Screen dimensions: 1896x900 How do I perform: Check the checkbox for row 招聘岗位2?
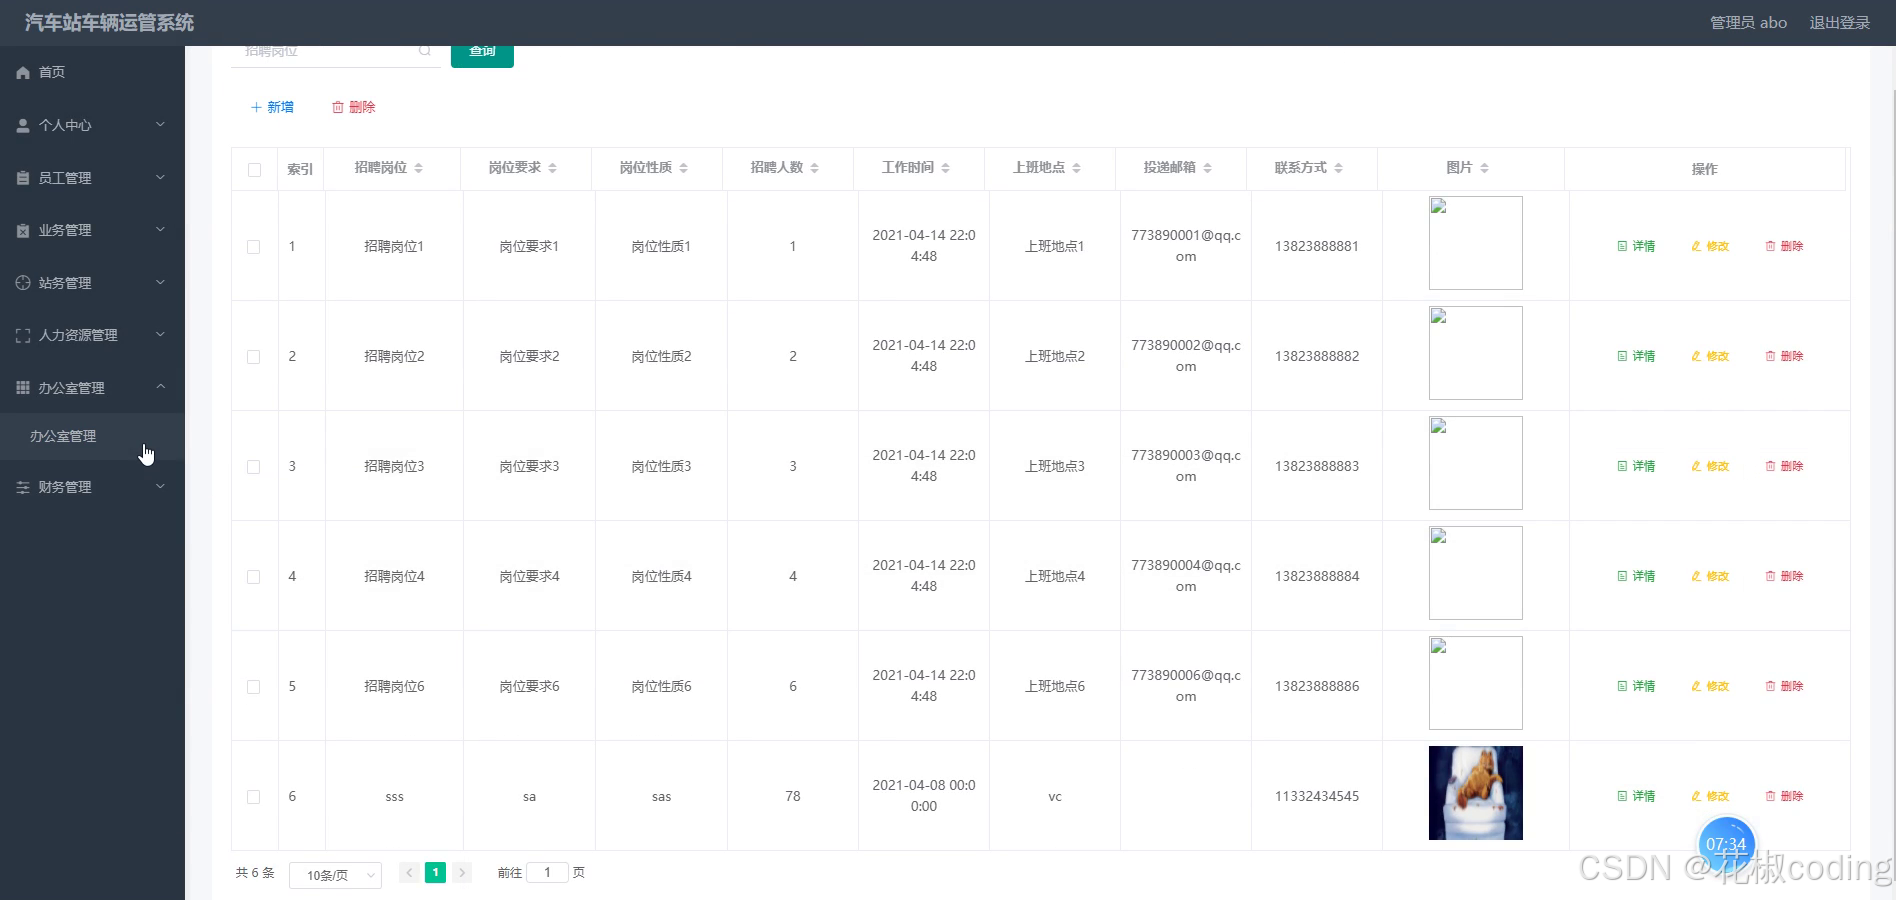click(254, 357)
